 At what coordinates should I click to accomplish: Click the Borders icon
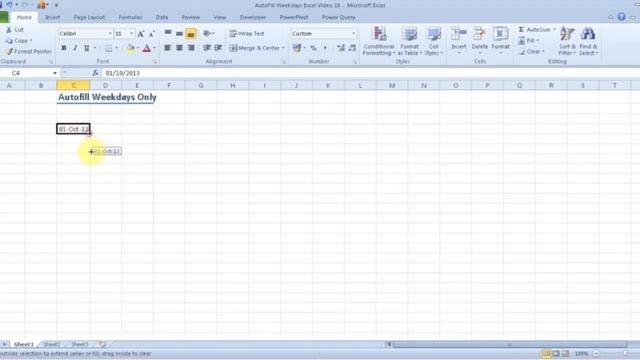108,48
